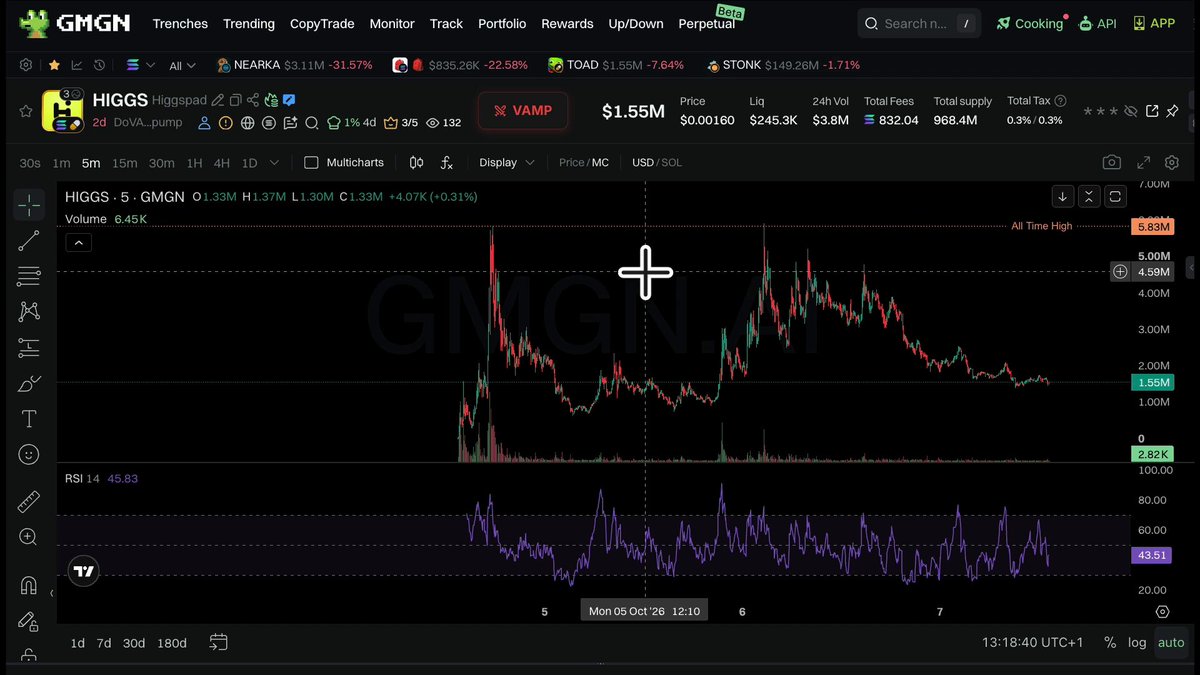Go to the CopyTrade page
1200x675 pixels.
322,23
